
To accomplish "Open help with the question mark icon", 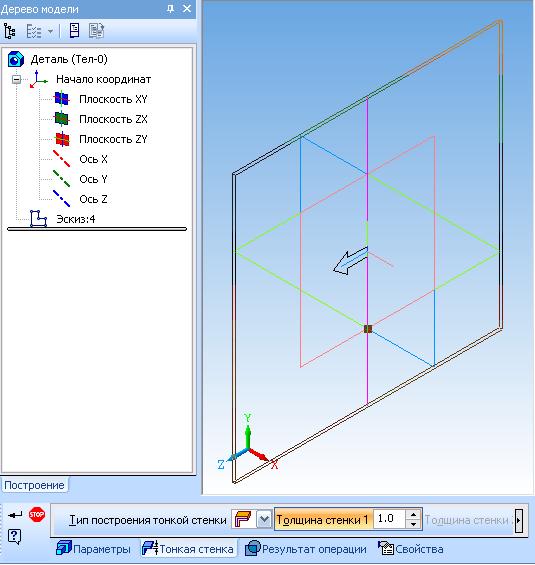I will tap(14, 537).
